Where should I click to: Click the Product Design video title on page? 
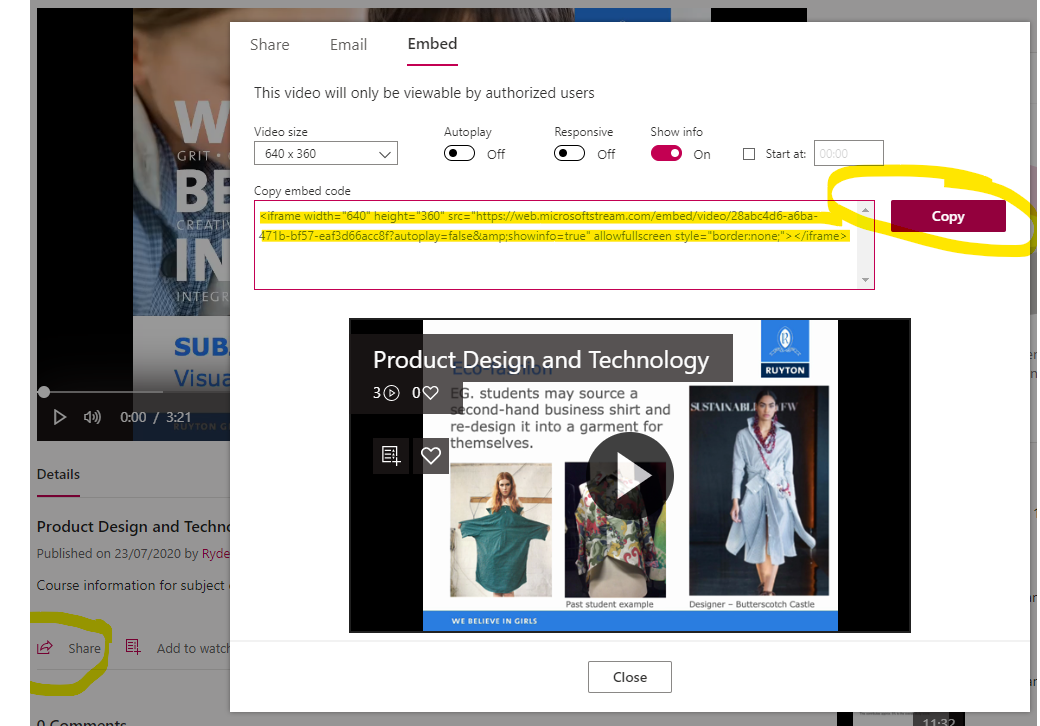[133, 526]
